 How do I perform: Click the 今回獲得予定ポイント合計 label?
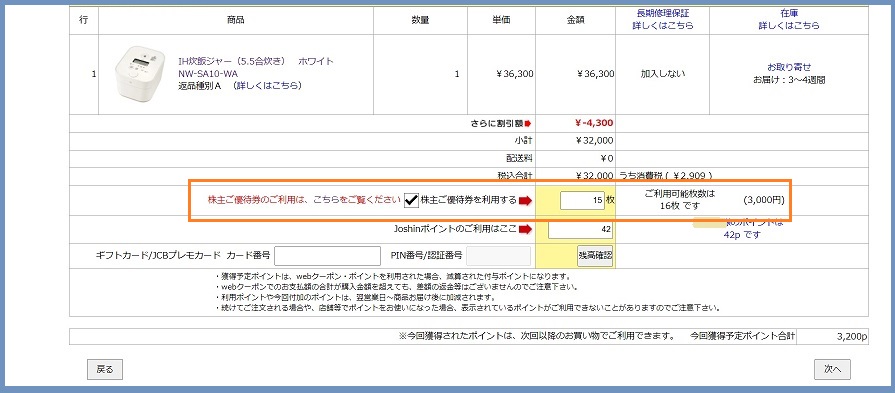pyautogui.click(x=742, y=335)
